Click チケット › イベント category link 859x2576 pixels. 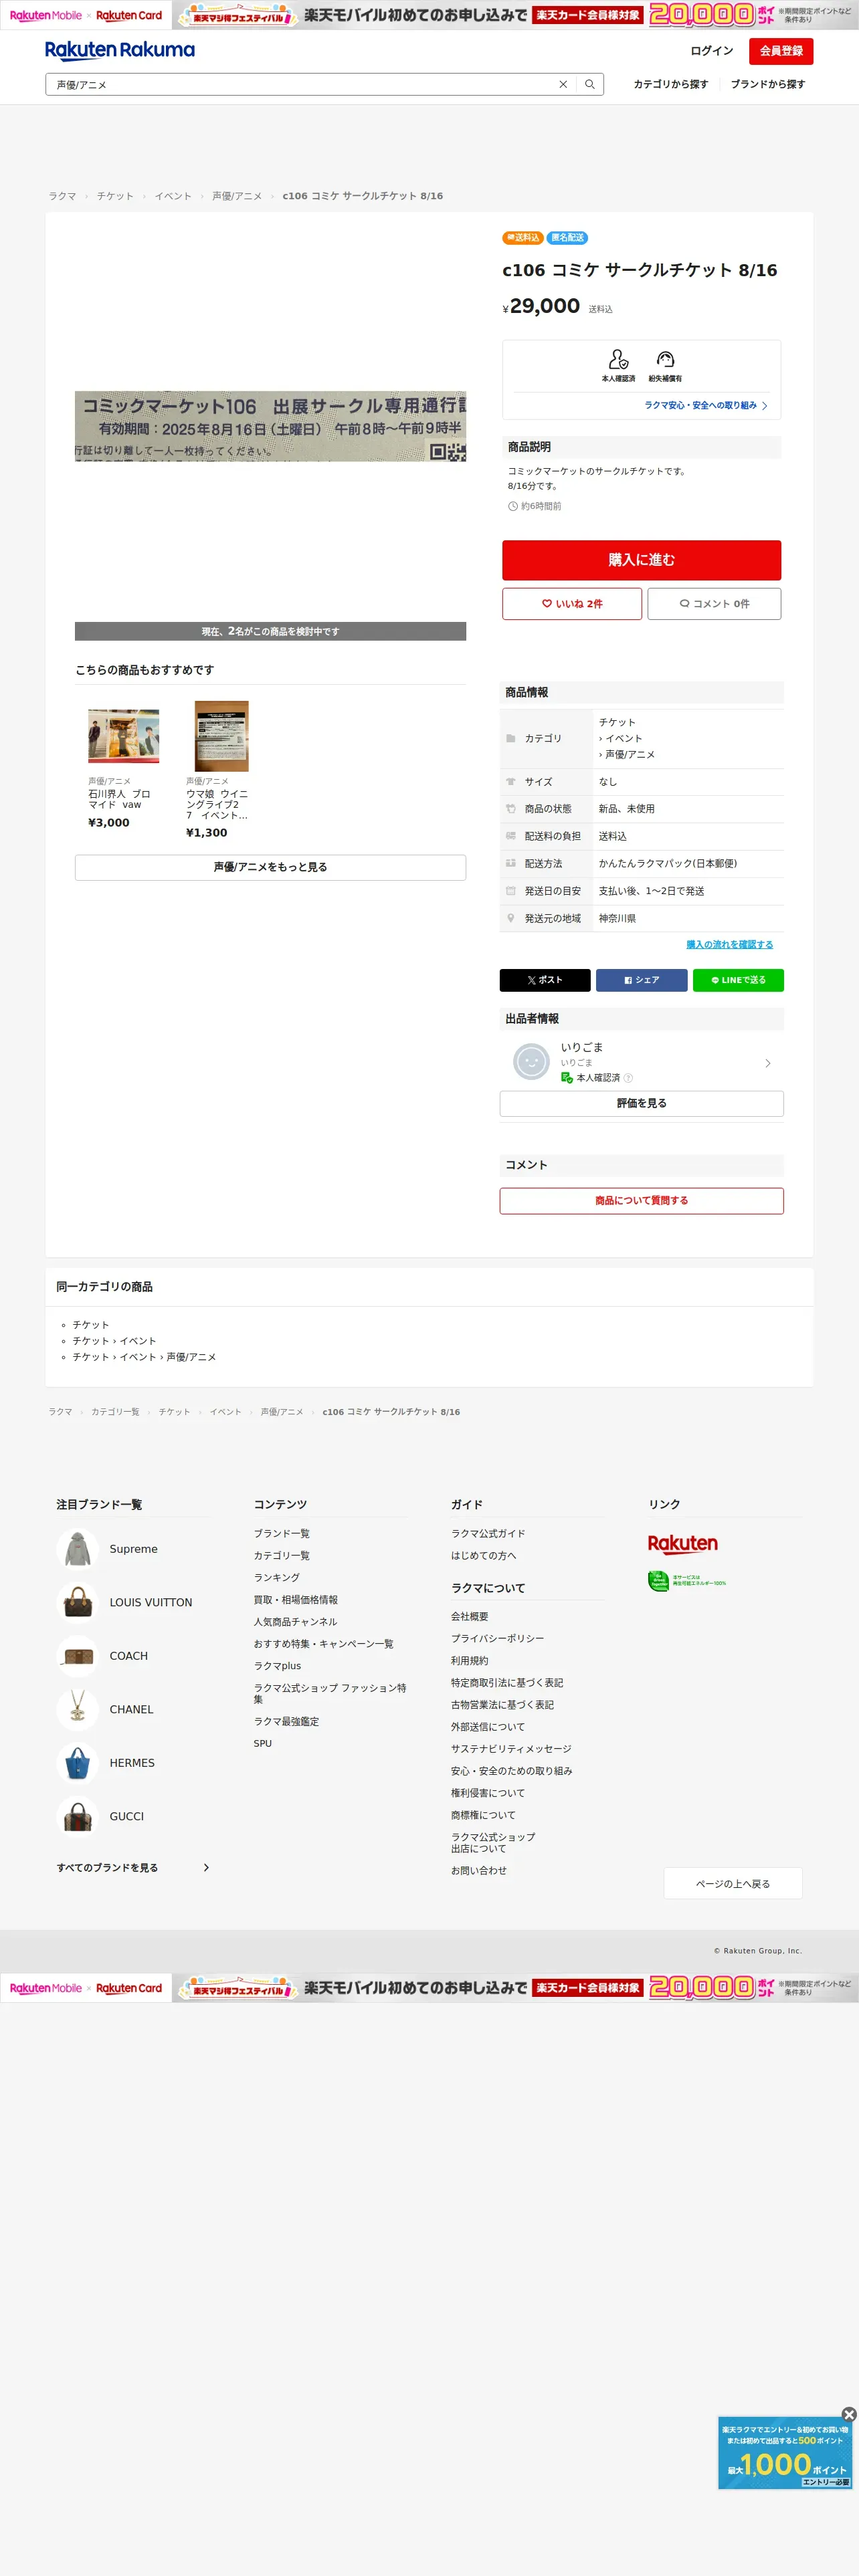click(x=114, y=1342)
